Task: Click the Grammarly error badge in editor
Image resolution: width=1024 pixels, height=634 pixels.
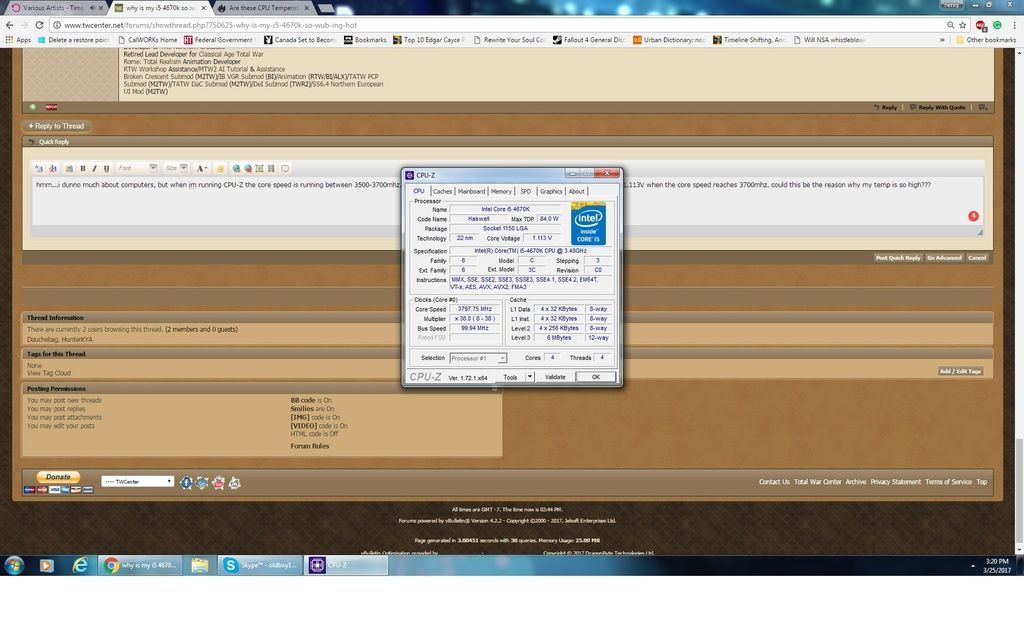Action: point(973,216)
